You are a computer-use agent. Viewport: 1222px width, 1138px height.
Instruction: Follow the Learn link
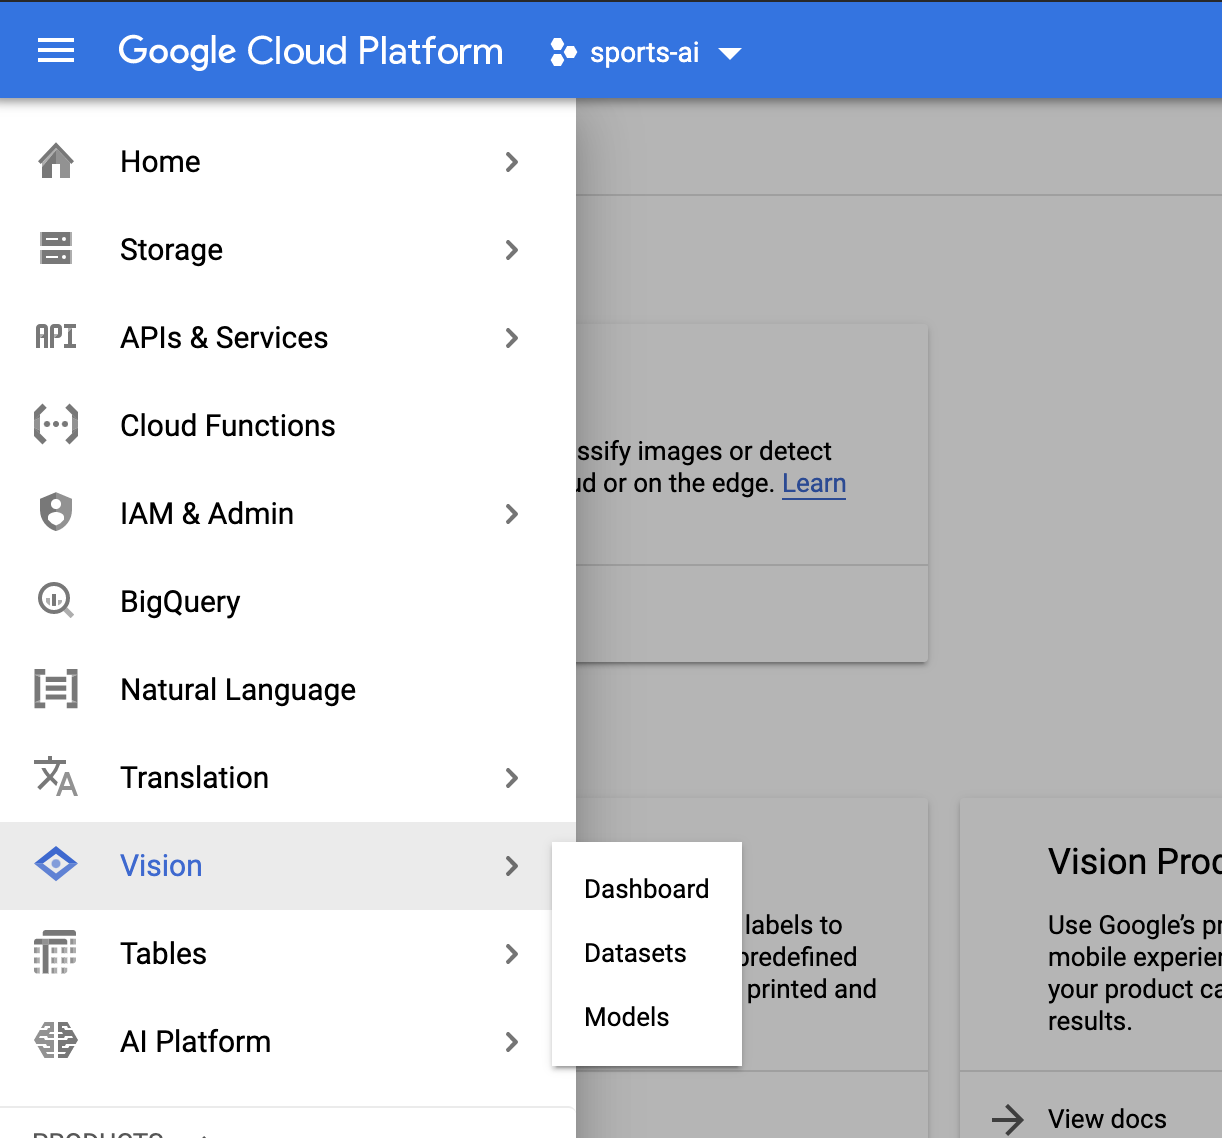813,484
